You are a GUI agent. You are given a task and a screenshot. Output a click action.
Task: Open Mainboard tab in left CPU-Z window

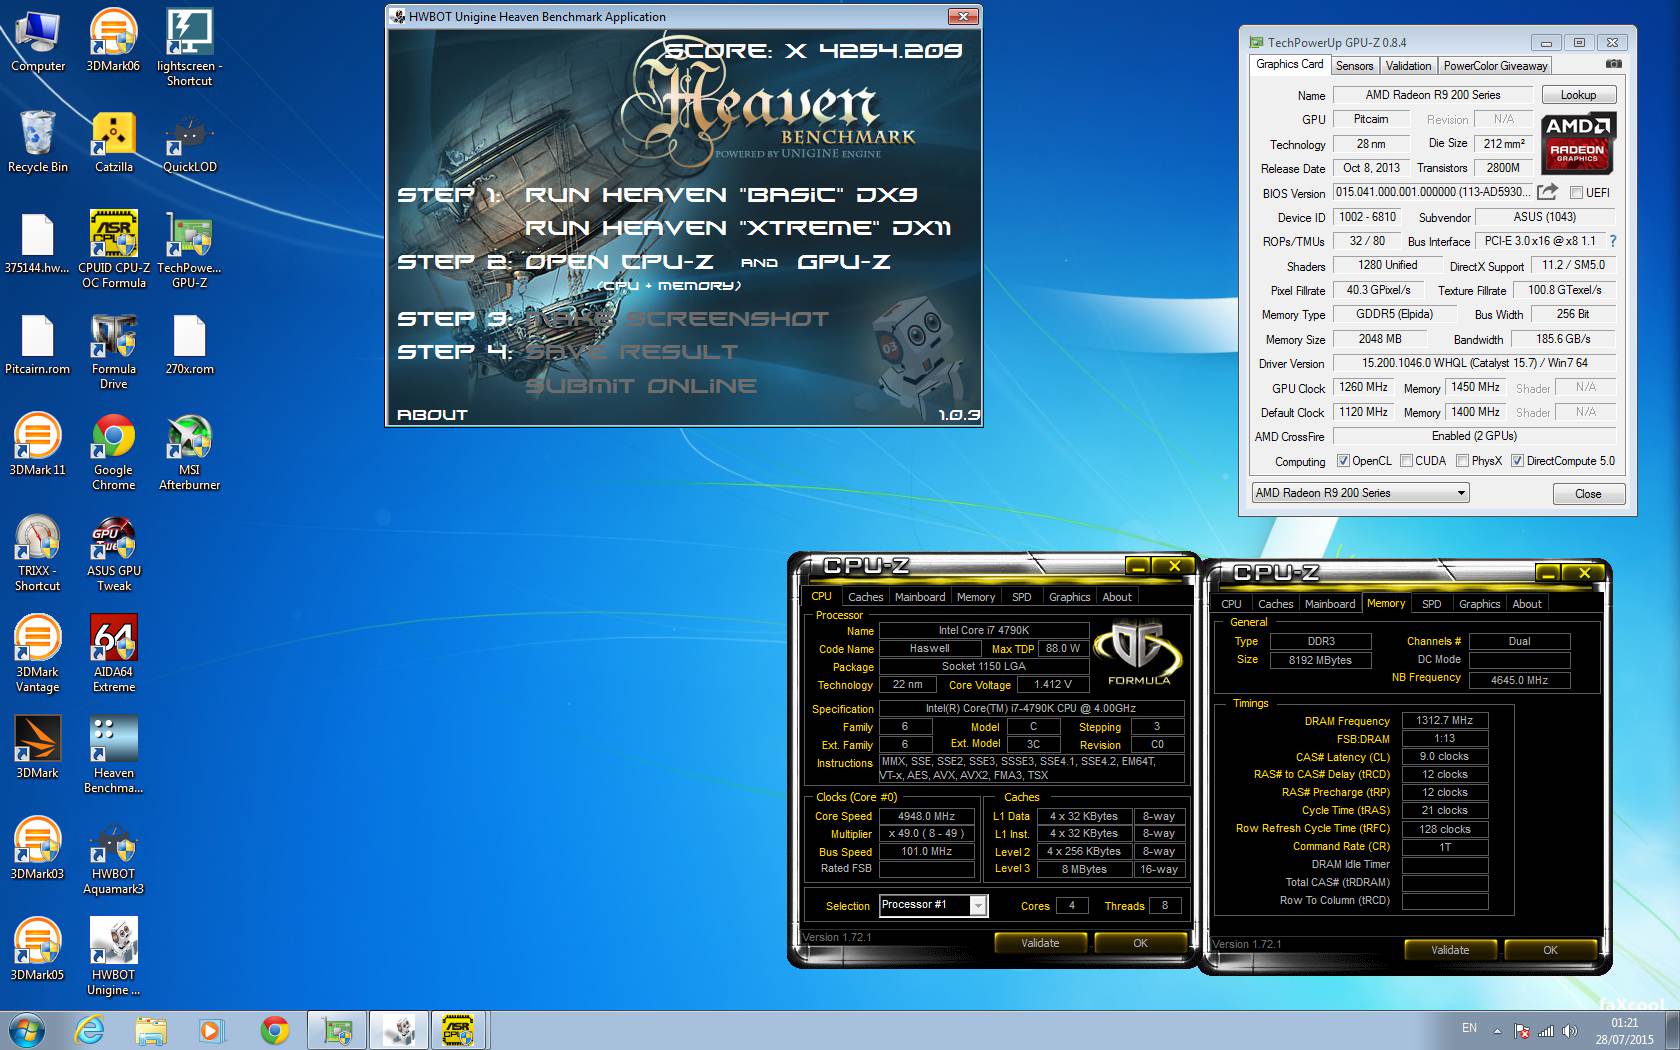pyautogui.click(x=920, y=597)
